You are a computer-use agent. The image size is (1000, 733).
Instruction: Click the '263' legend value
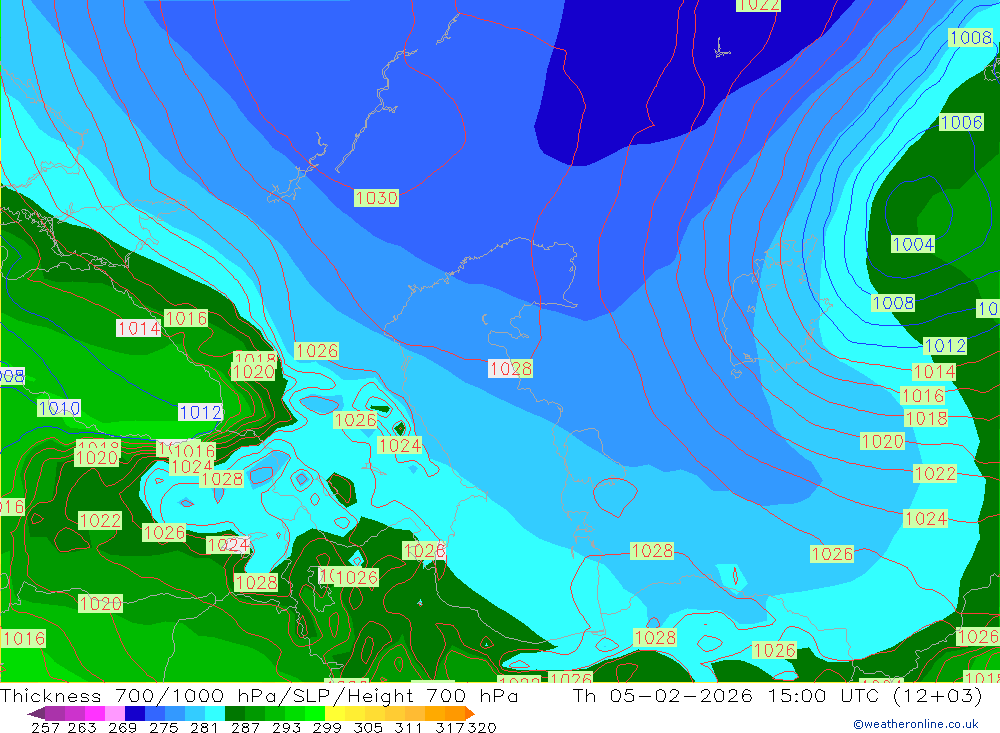coord(82,727)
